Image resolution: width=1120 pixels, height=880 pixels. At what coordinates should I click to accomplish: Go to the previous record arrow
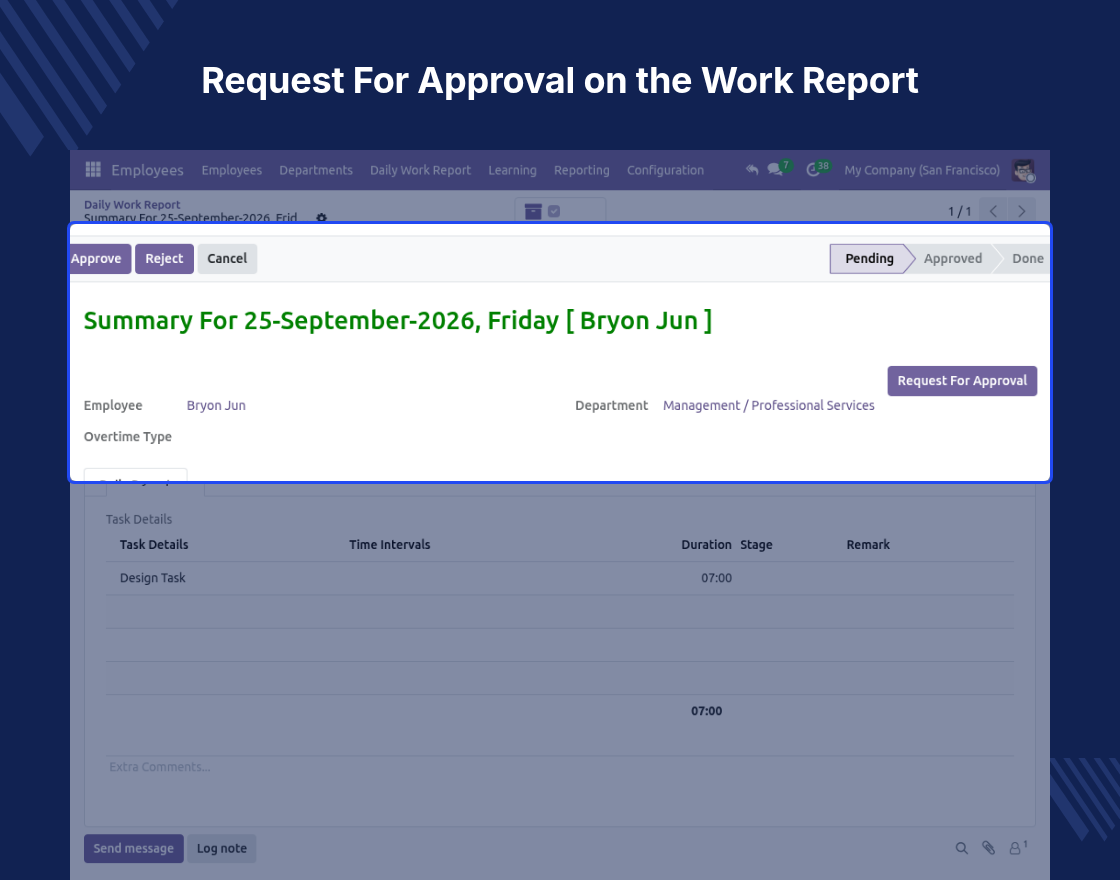click(x=993, y=211)
